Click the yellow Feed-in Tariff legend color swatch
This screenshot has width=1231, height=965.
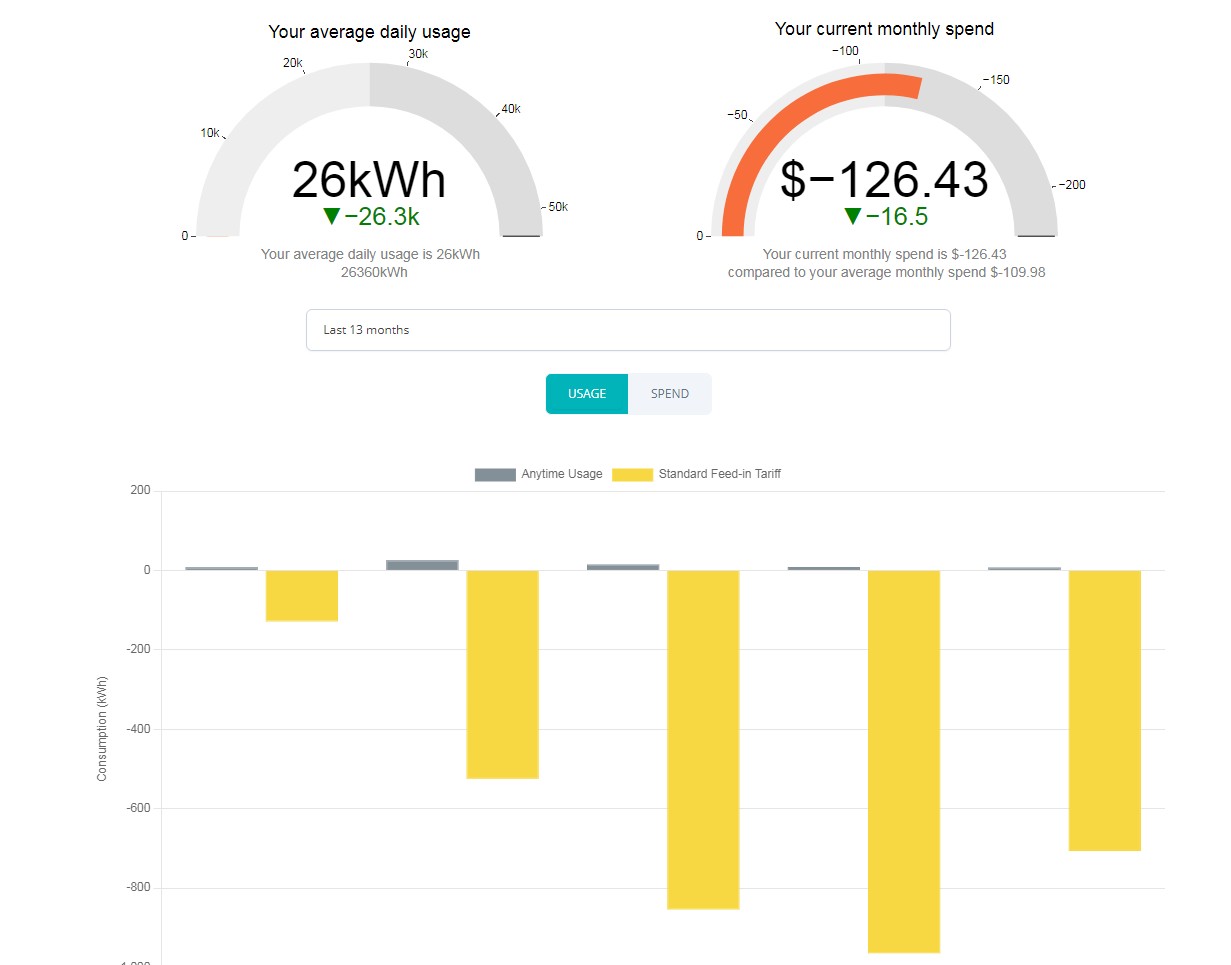[632, 474]
